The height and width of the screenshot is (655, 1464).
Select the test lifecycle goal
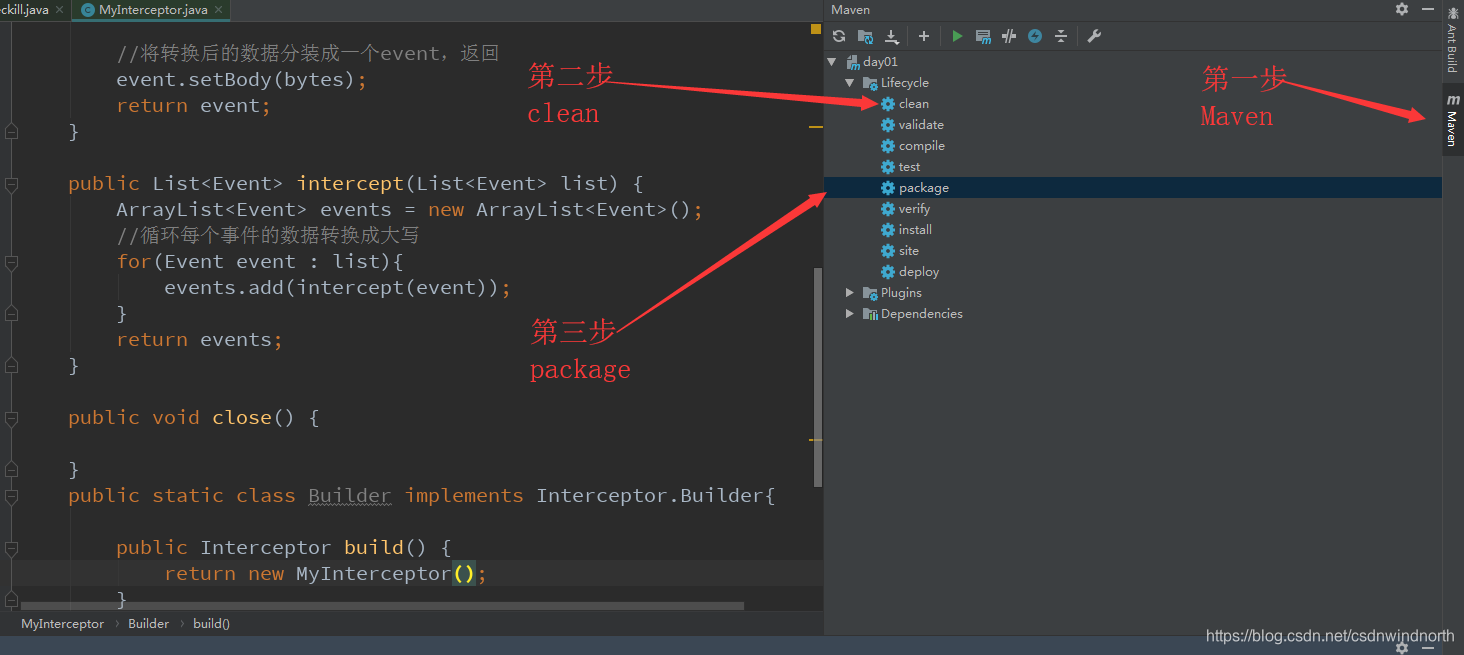pyautogui.click(x=909, y=167)
